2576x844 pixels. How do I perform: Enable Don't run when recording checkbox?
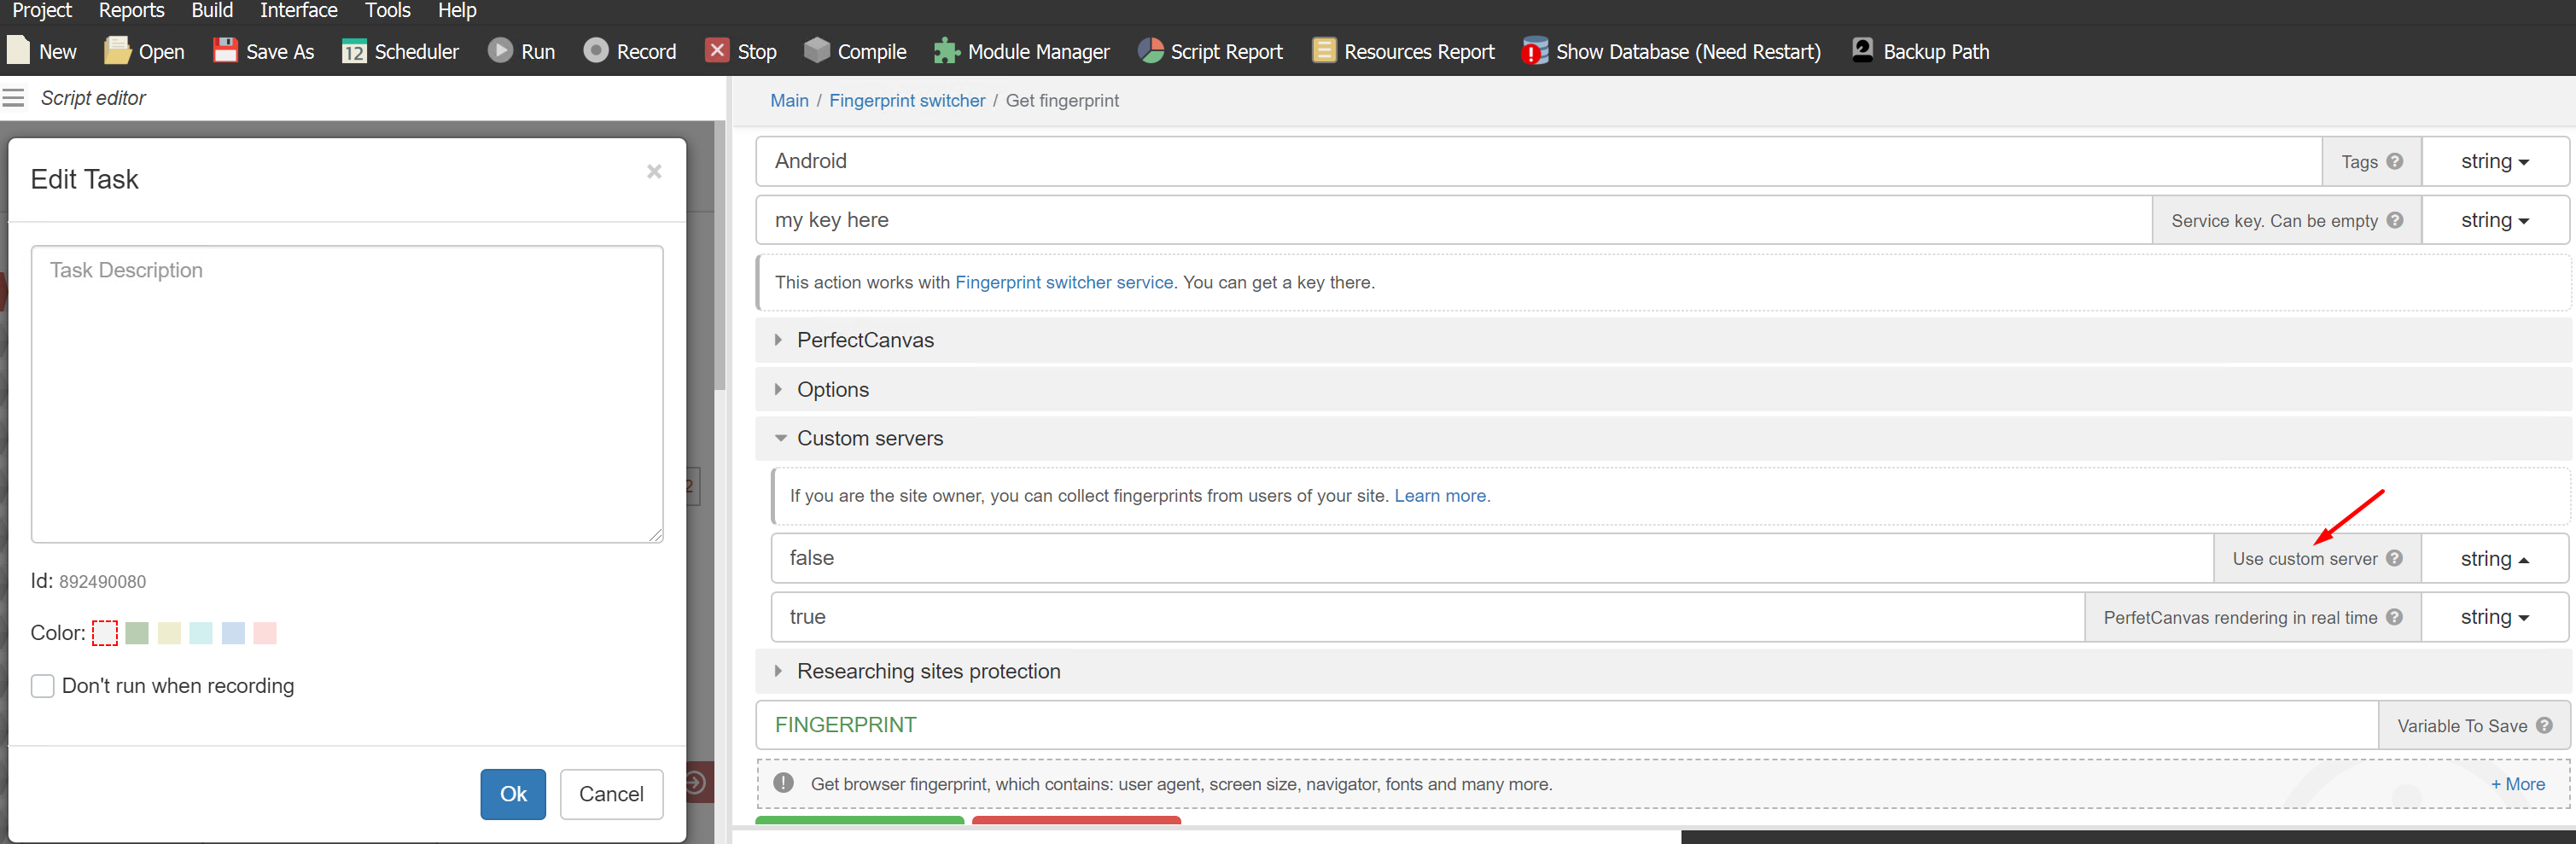43,686
